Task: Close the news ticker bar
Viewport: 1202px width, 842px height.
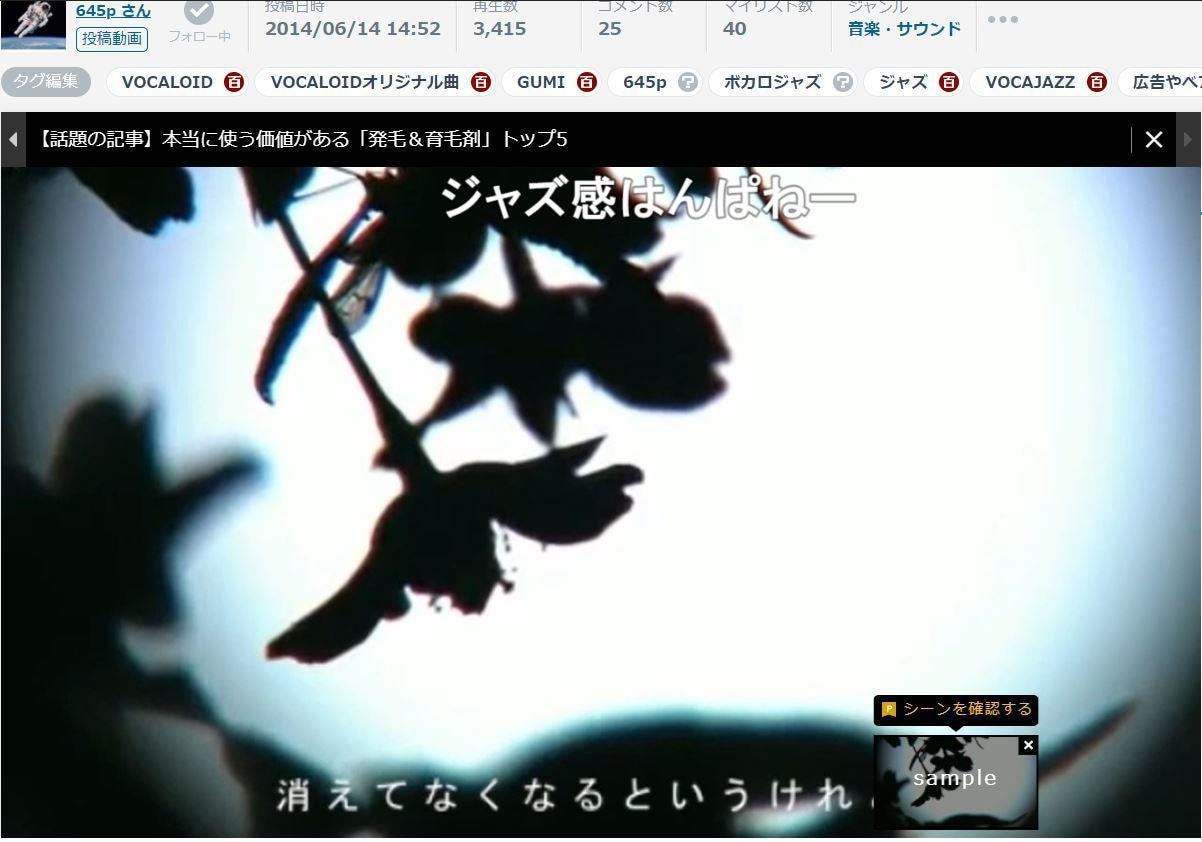Action: [1154, 140]
